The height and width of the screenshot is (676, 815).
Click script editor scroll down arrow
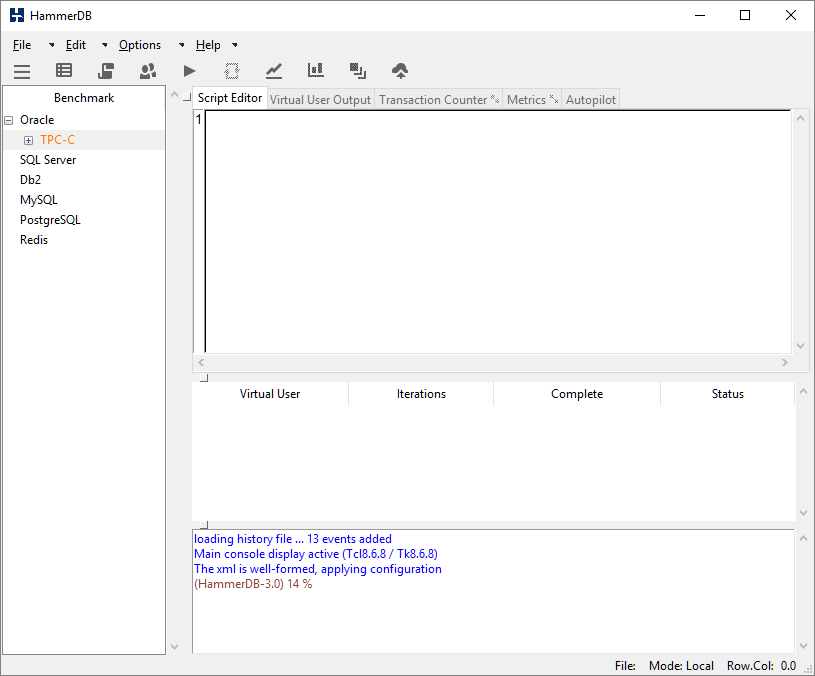pyautogui.click(x=800, y=346)
